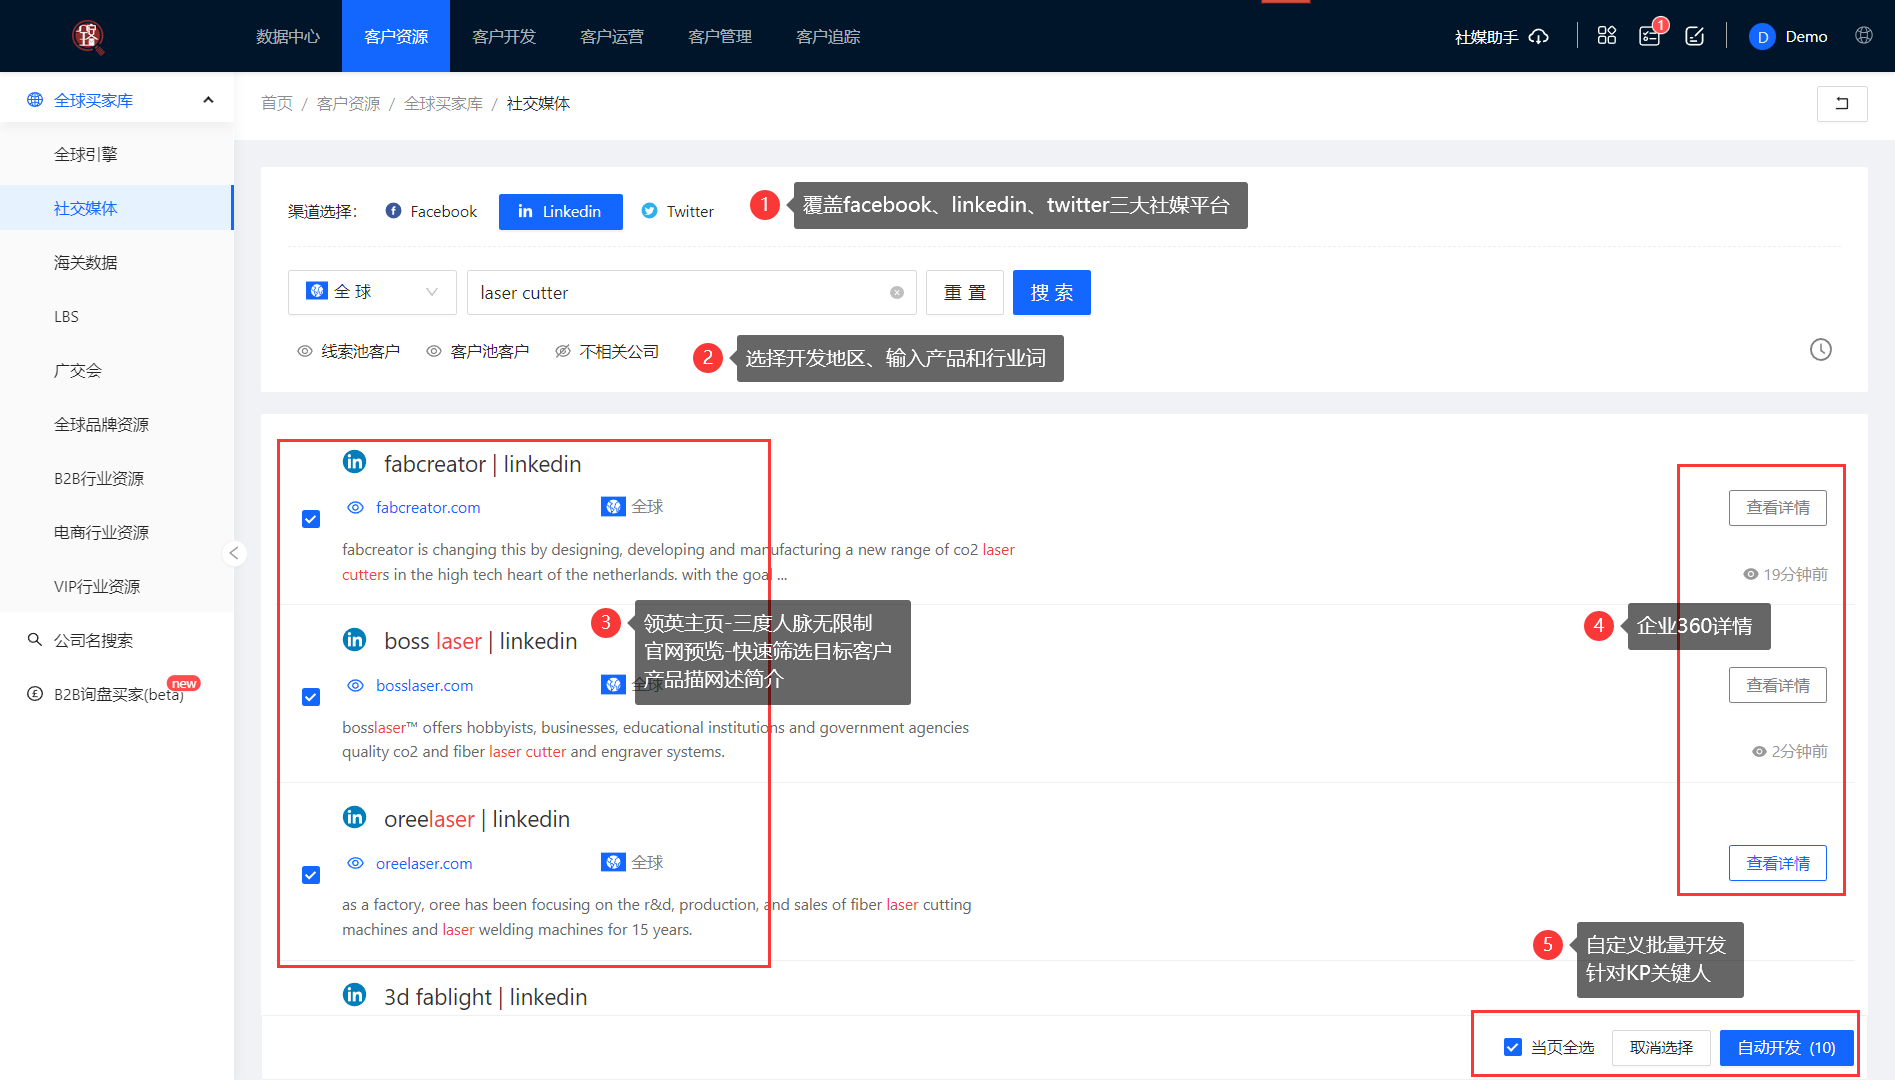Click the edit note icon in header
Viewport: 1895px width, 1080px height.
pyautogui.click(x=1695, y=36)
